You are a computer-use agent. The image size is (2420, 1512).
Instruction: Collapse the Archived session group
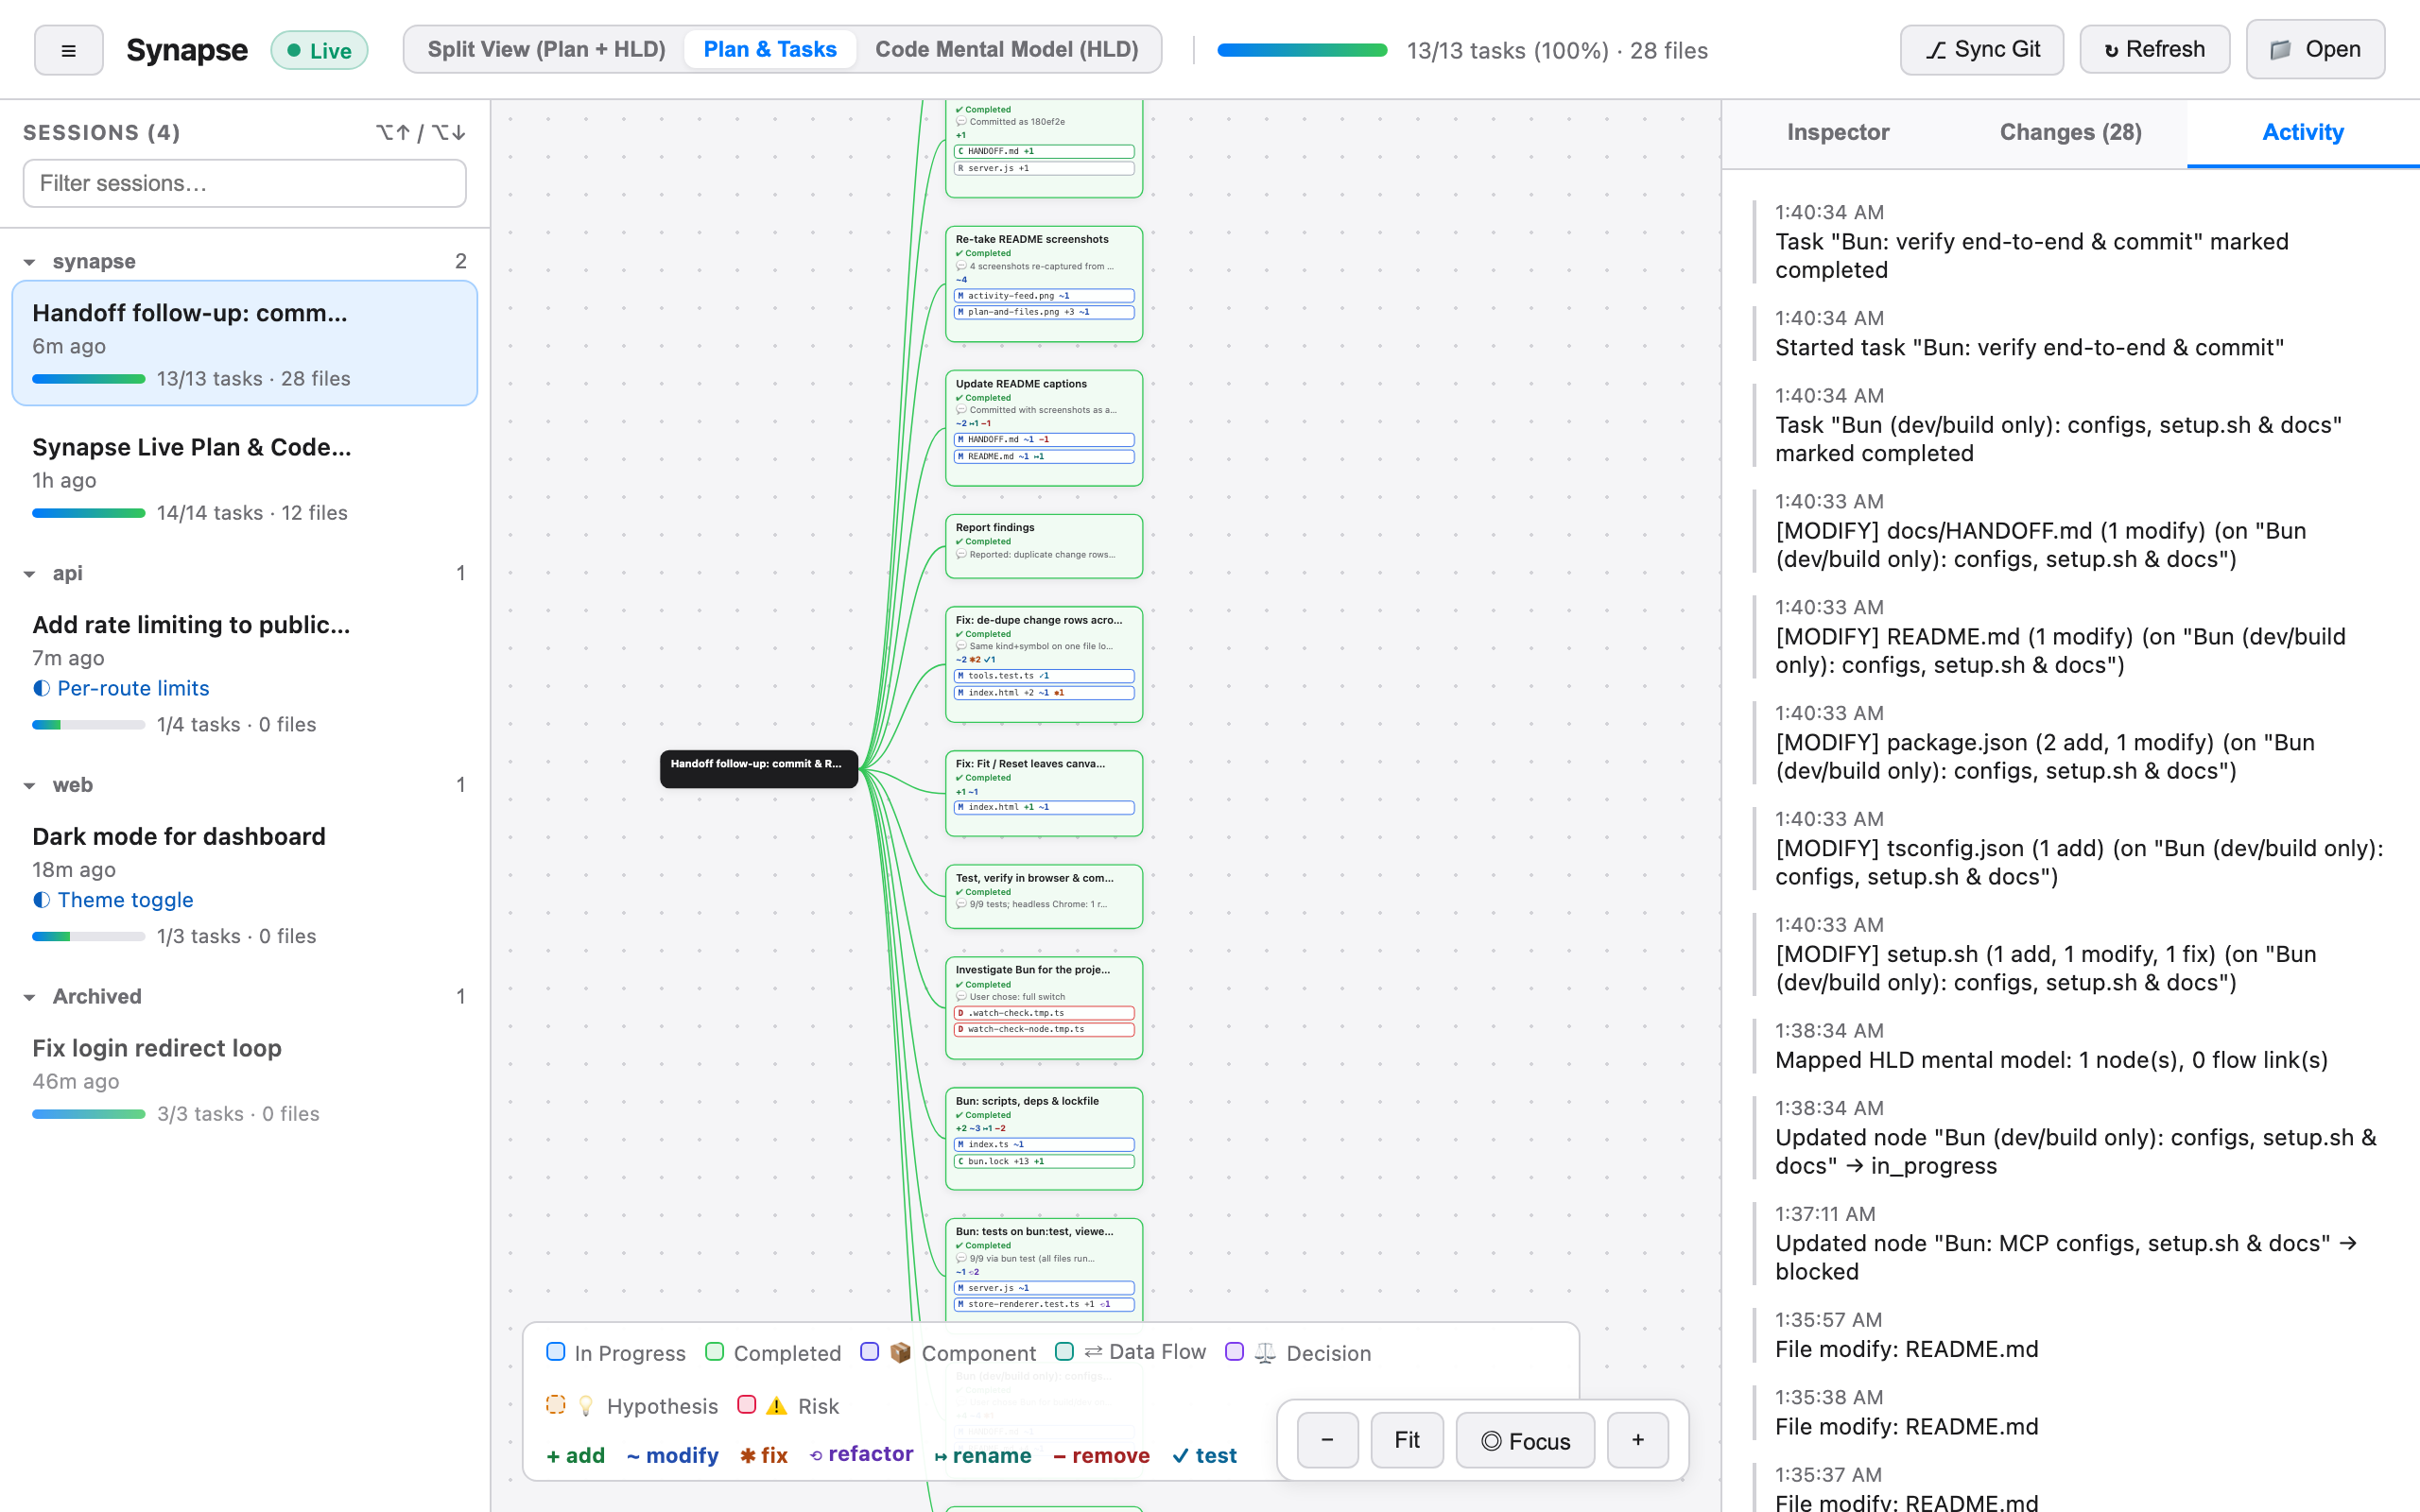(30, 997)
